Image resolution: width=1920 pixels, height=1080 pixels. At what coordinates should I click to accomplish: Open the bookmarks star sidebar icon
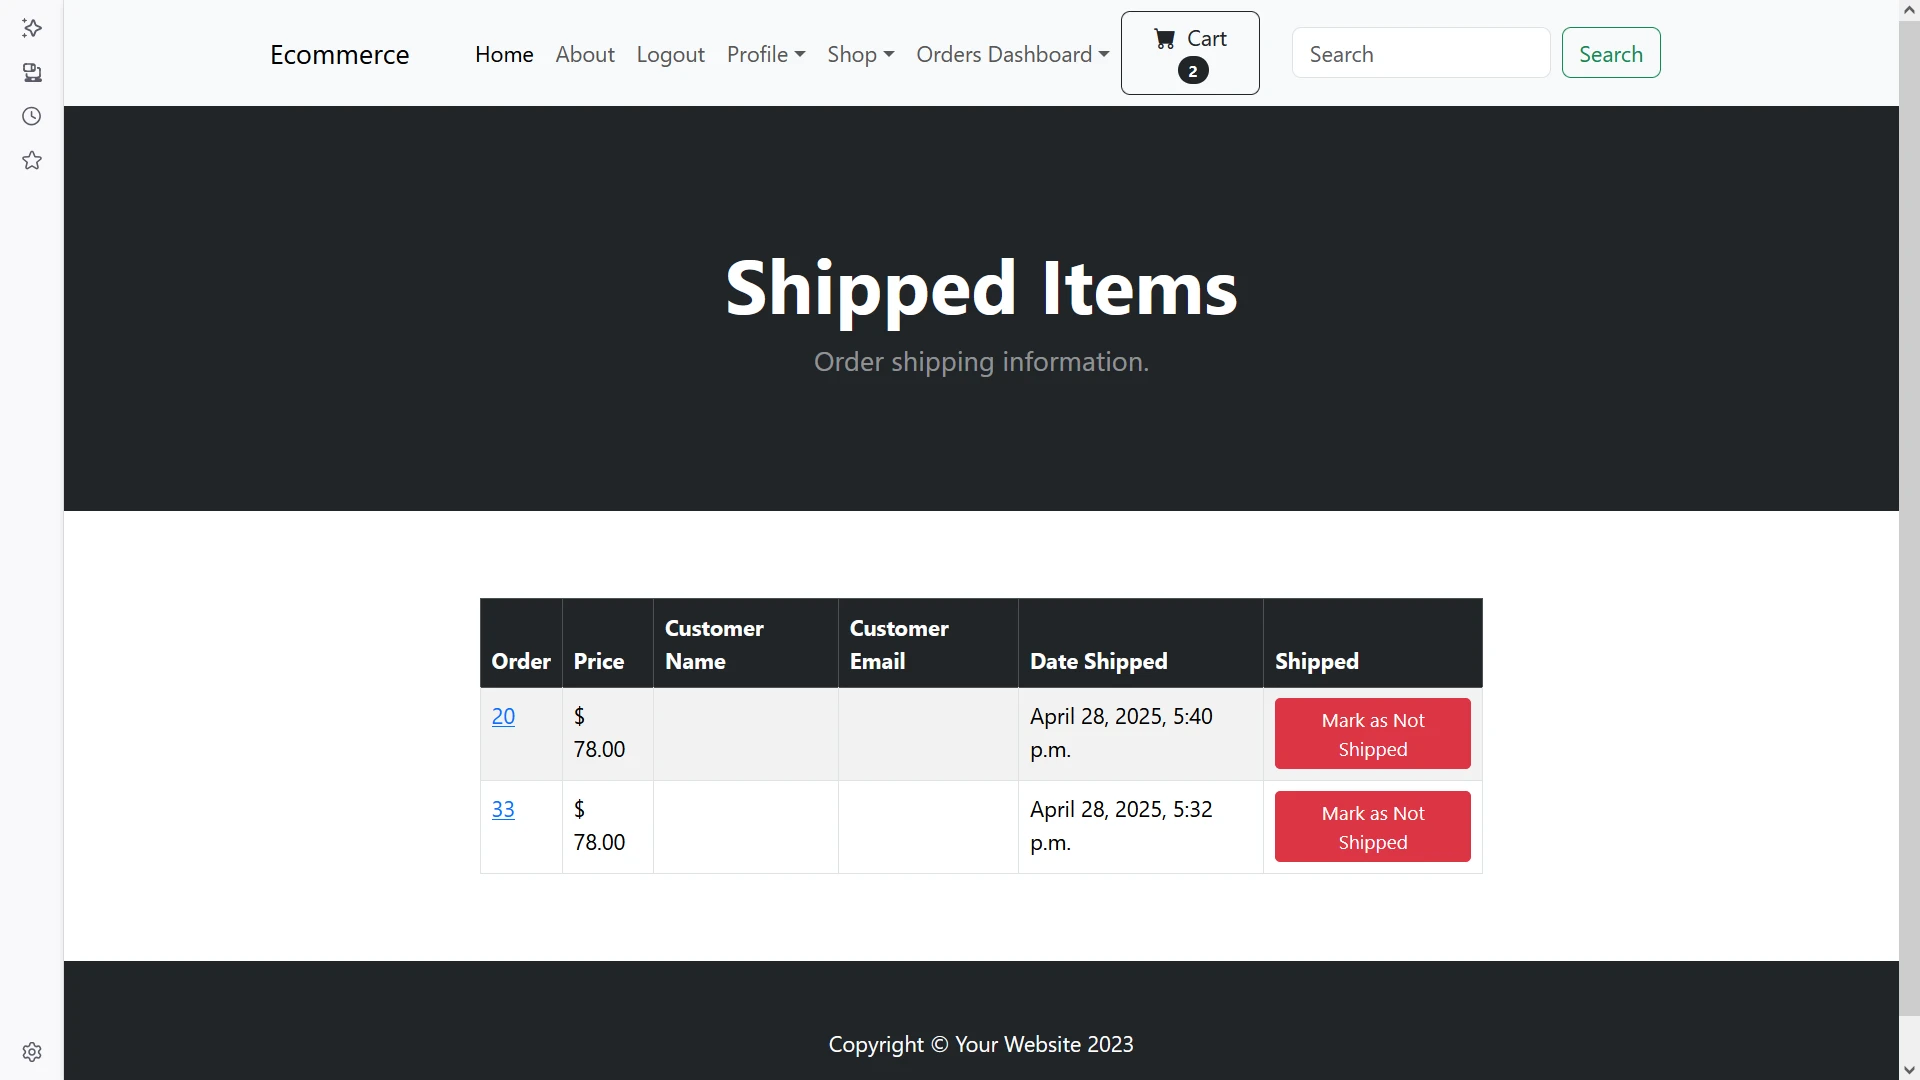point(32,160)
